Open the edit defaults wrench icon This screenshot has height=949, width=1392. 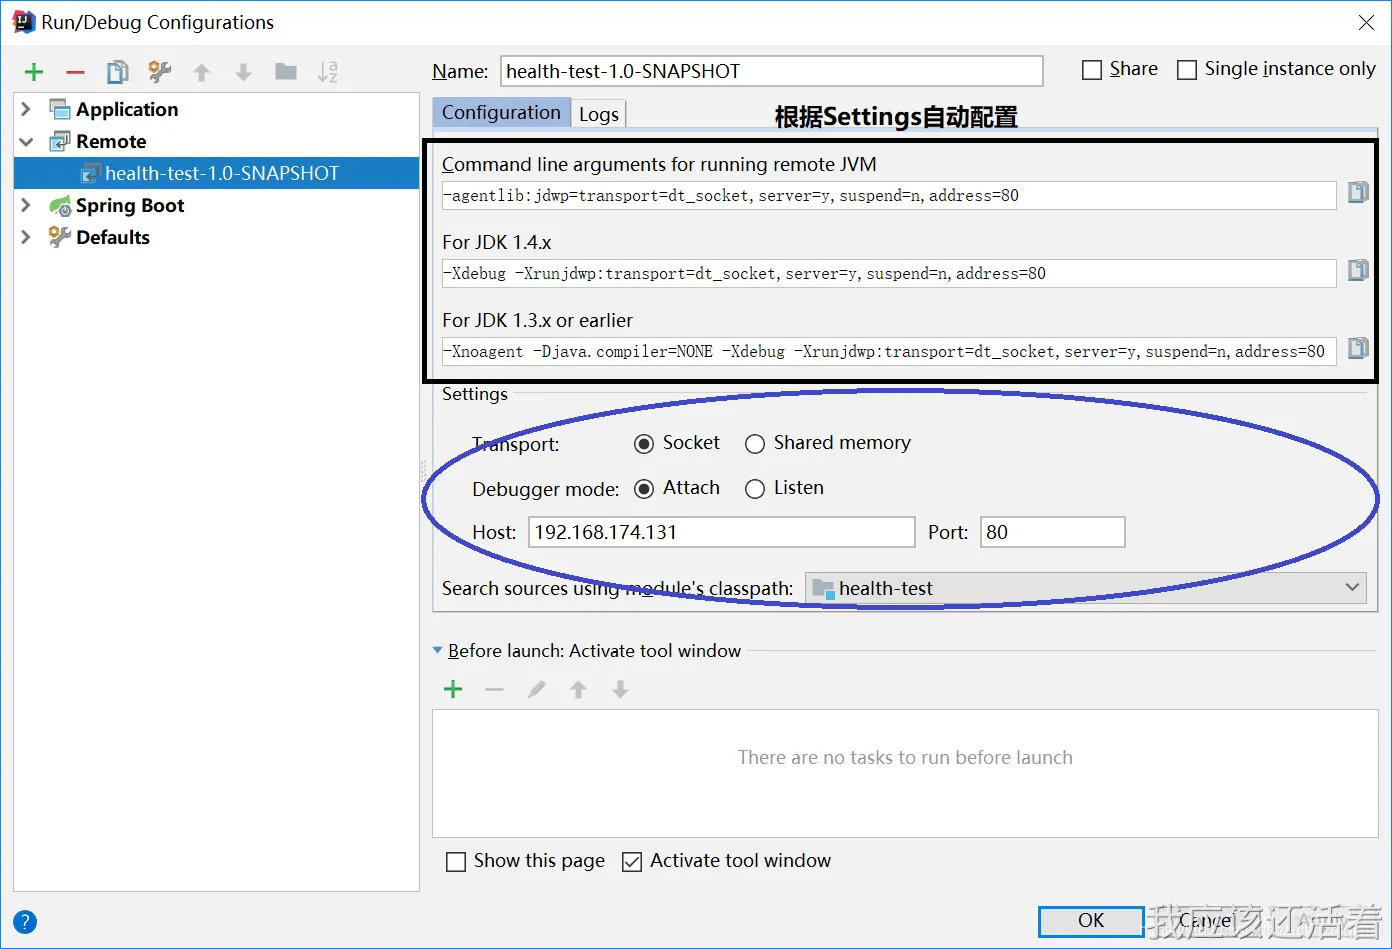159,72
